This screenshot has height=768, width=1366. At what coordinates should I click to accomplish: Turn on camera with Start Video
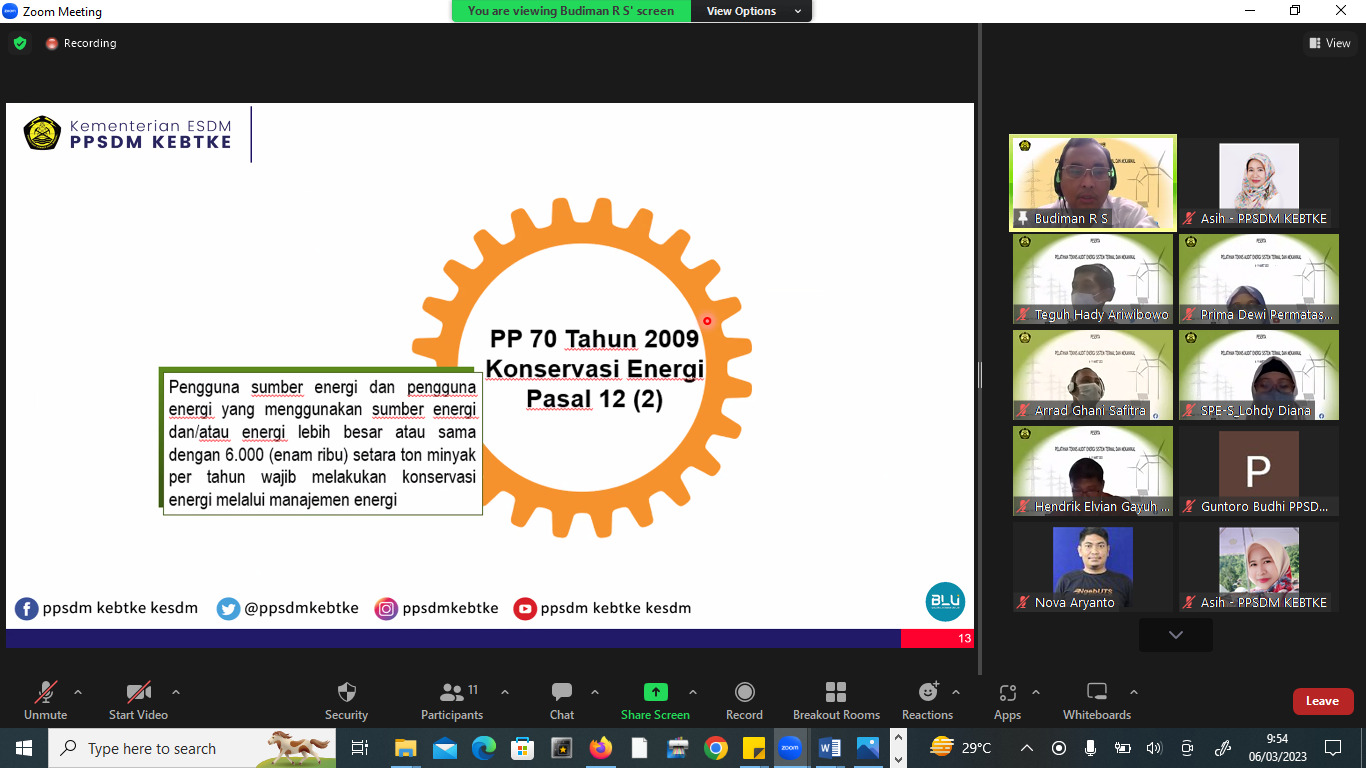(138, 693)
